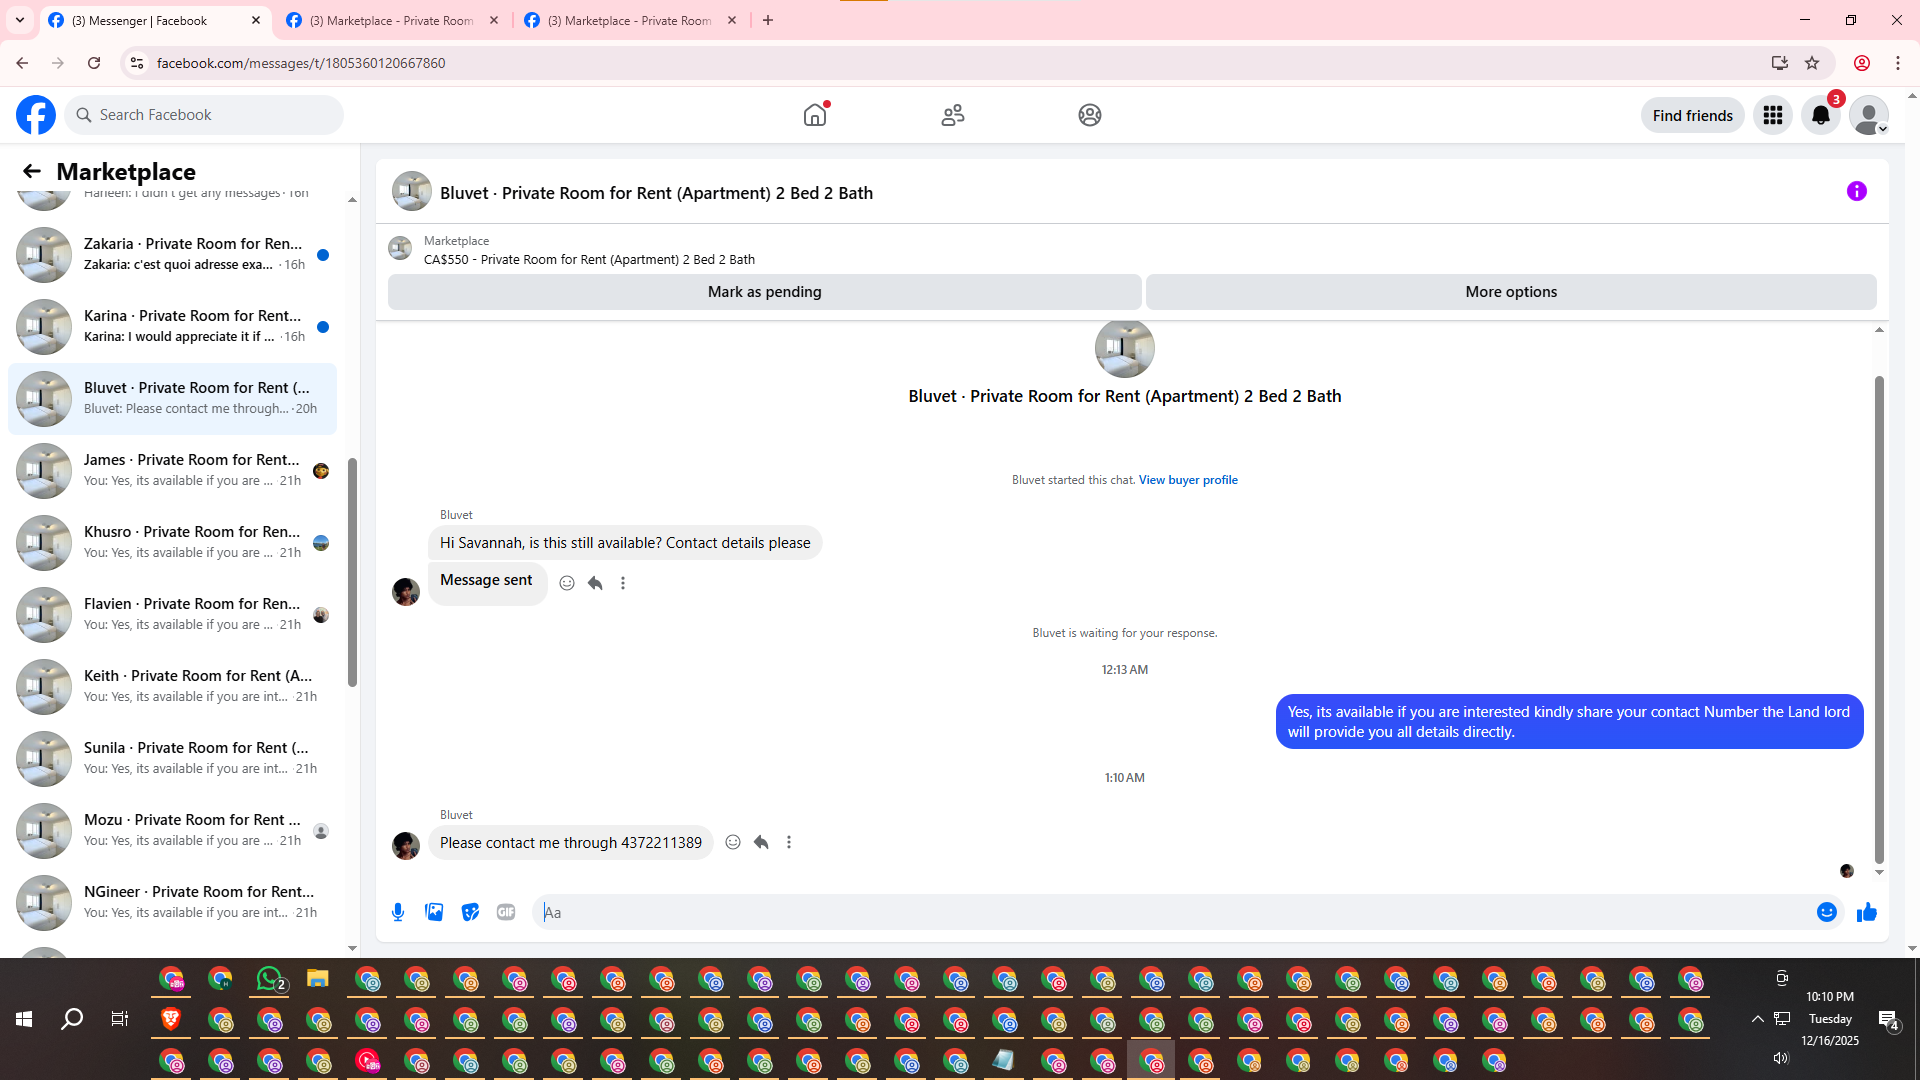Click the message text box
Viewport: 1920px width, 1080px height.
[1175, 912]
